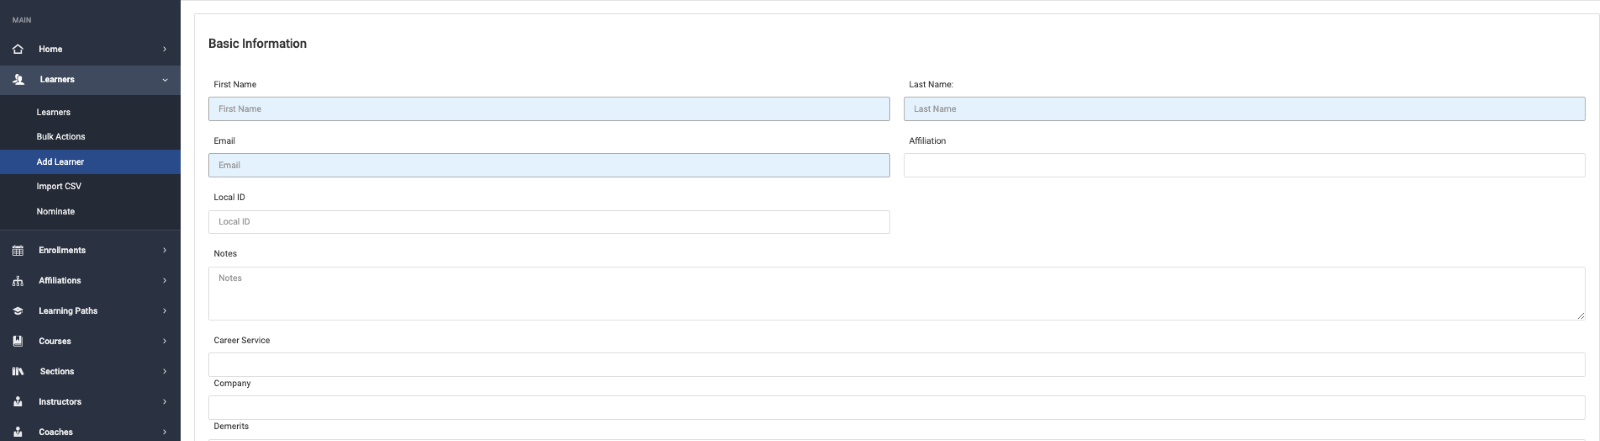Click the Instructors icon in sidebar
Viewport: 1600px width, 441px height.
tap(18, 402)
